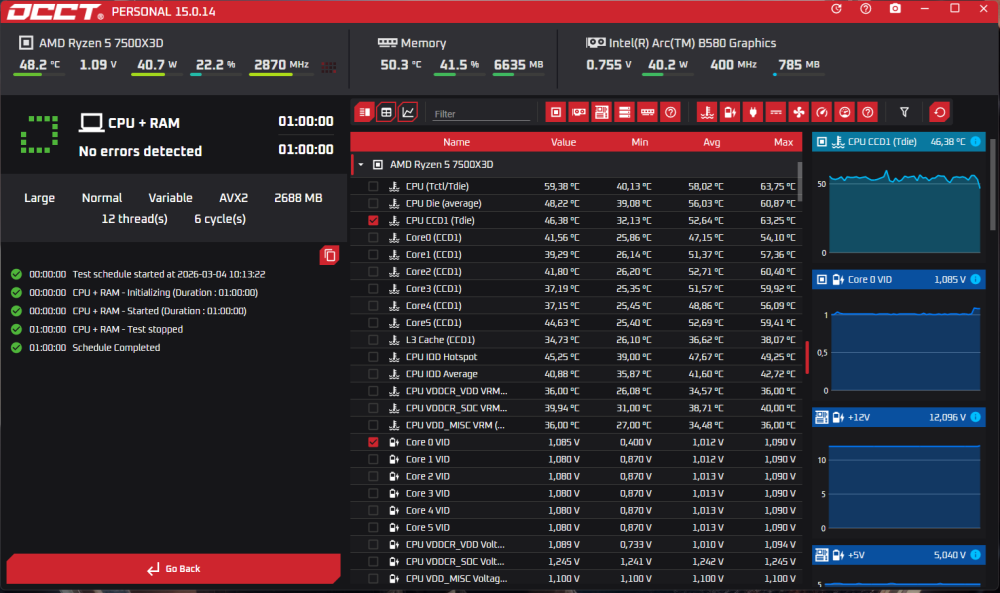Screen dimensions: 1000x593
Task: Toggle the fan sensor filter icon
Action: 798,112
